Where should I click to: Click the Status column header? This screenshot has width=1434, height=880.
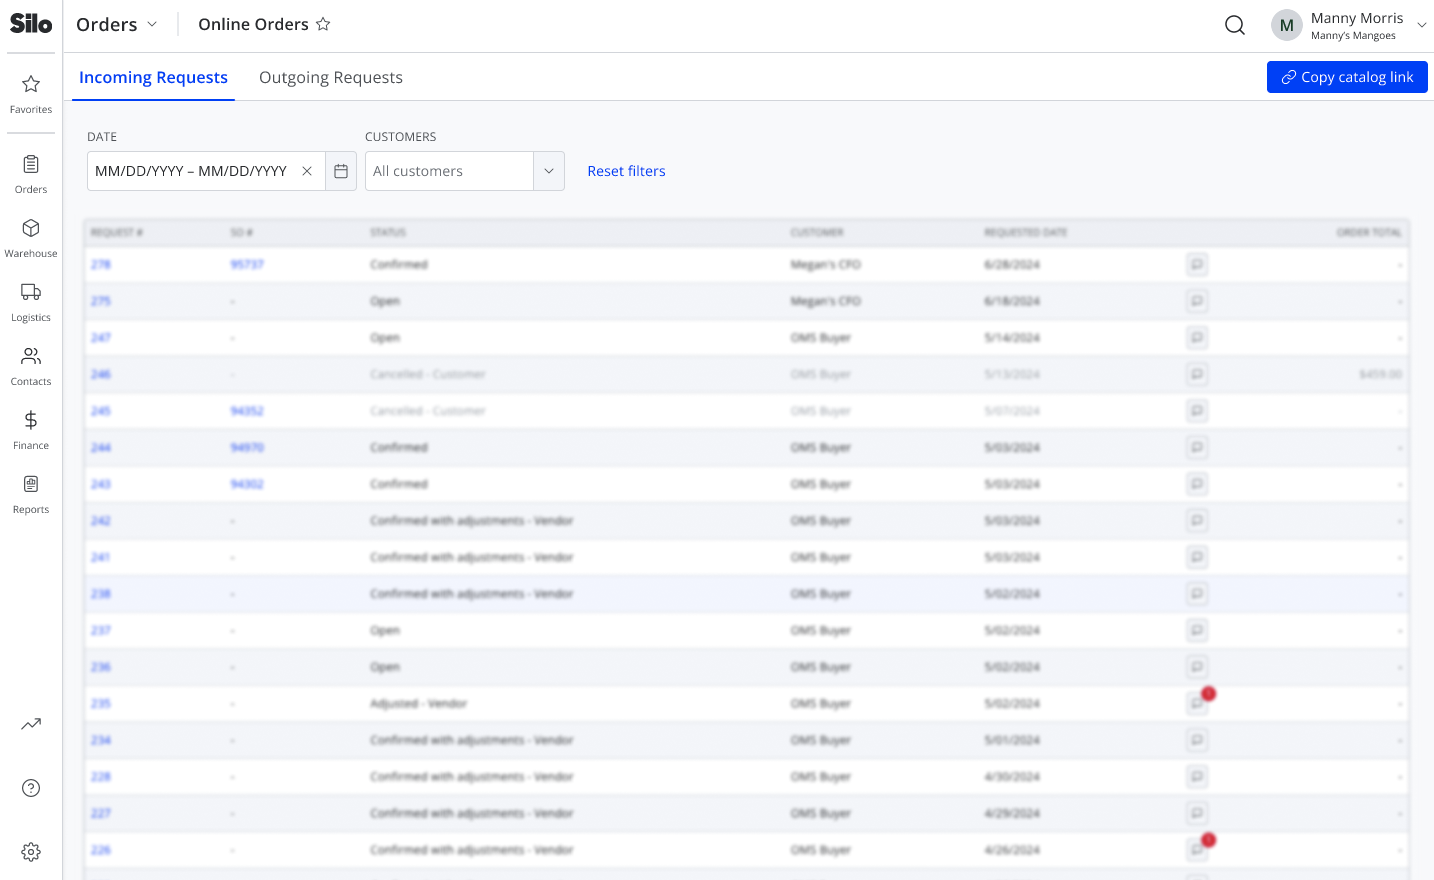click(388, 232)
